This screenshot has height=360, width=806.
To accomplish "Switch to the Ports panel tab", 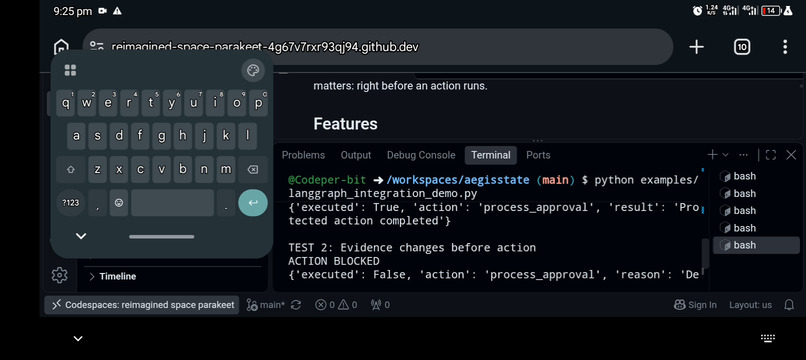I will 538,155.
